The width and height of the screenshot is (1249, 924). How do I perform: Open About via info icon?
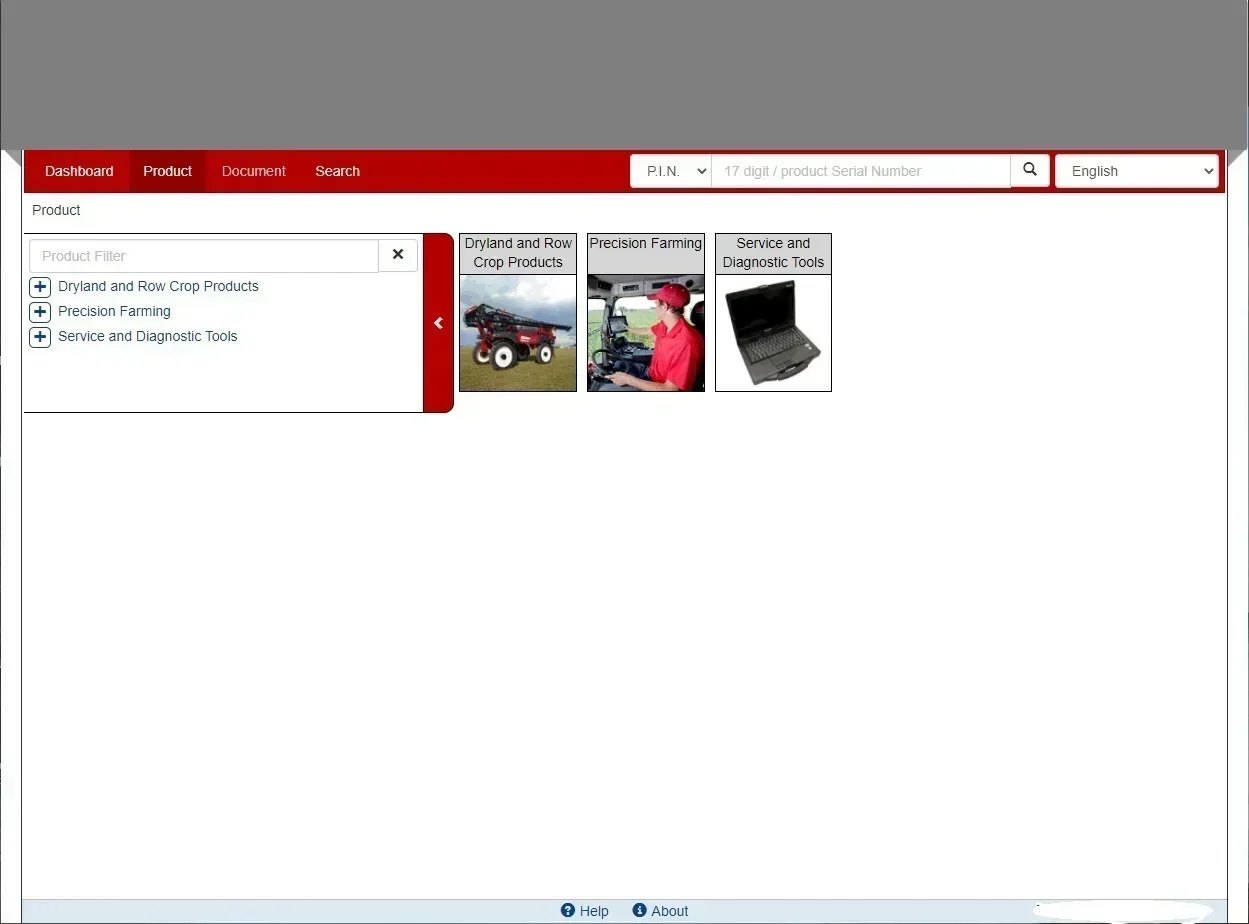point(640,910)
